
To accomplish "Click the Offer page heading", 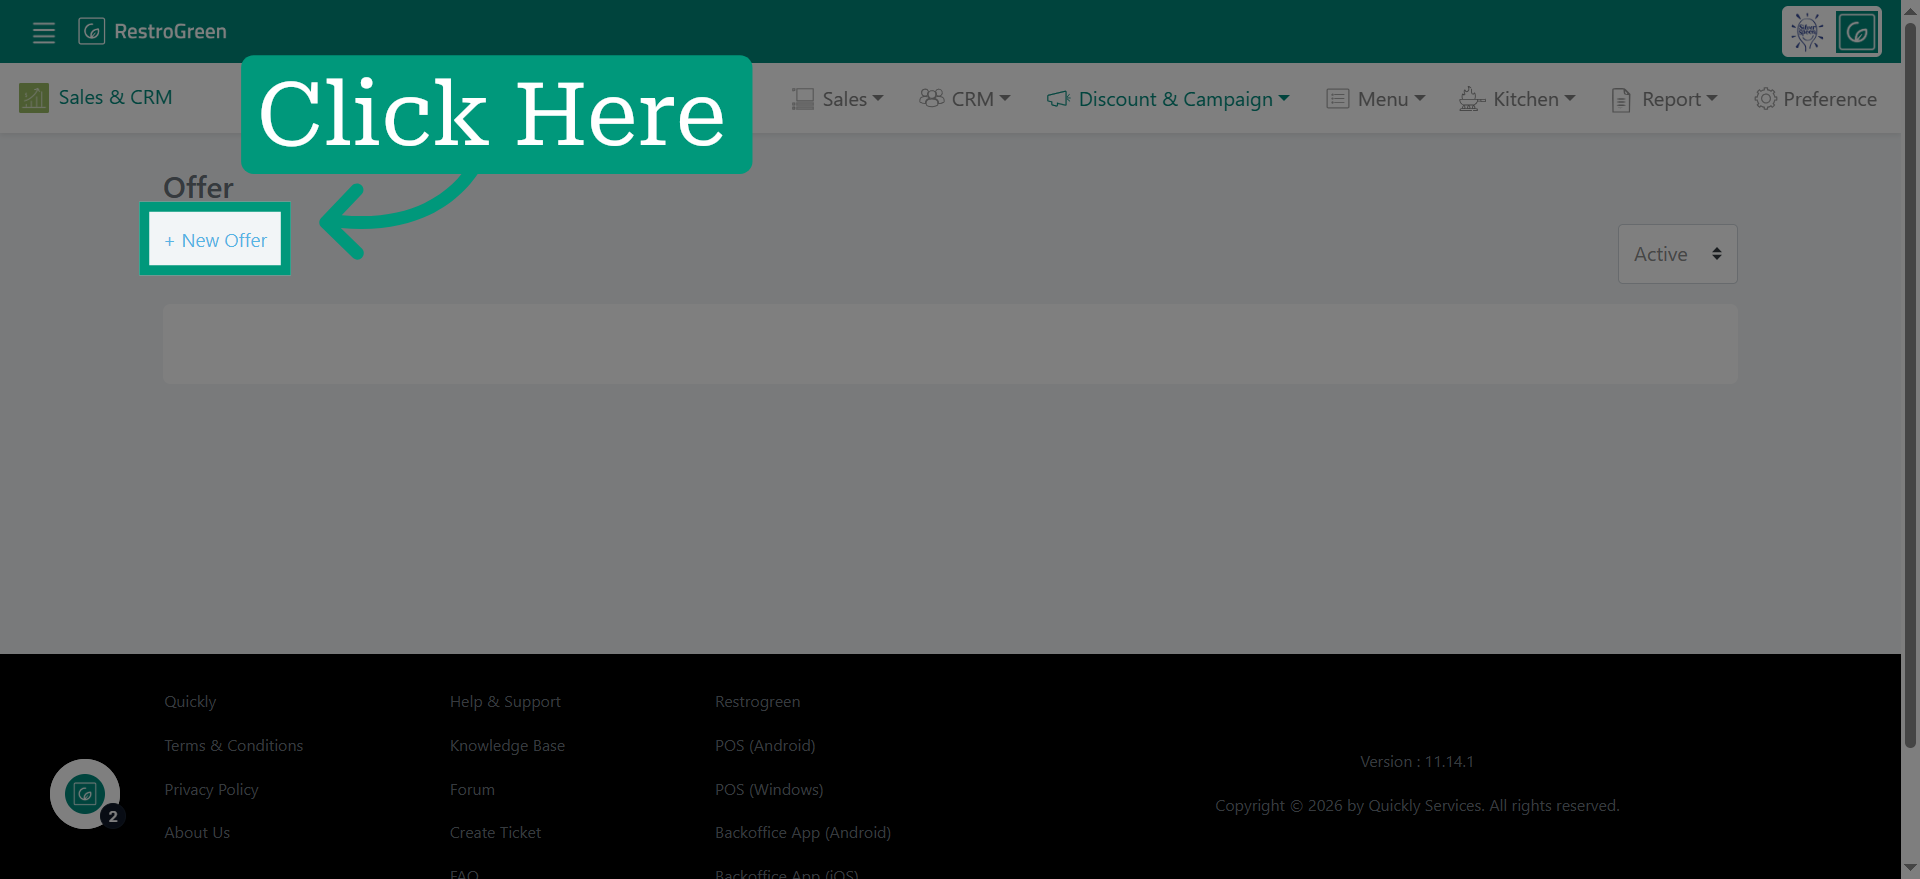I will pos(198,188).
